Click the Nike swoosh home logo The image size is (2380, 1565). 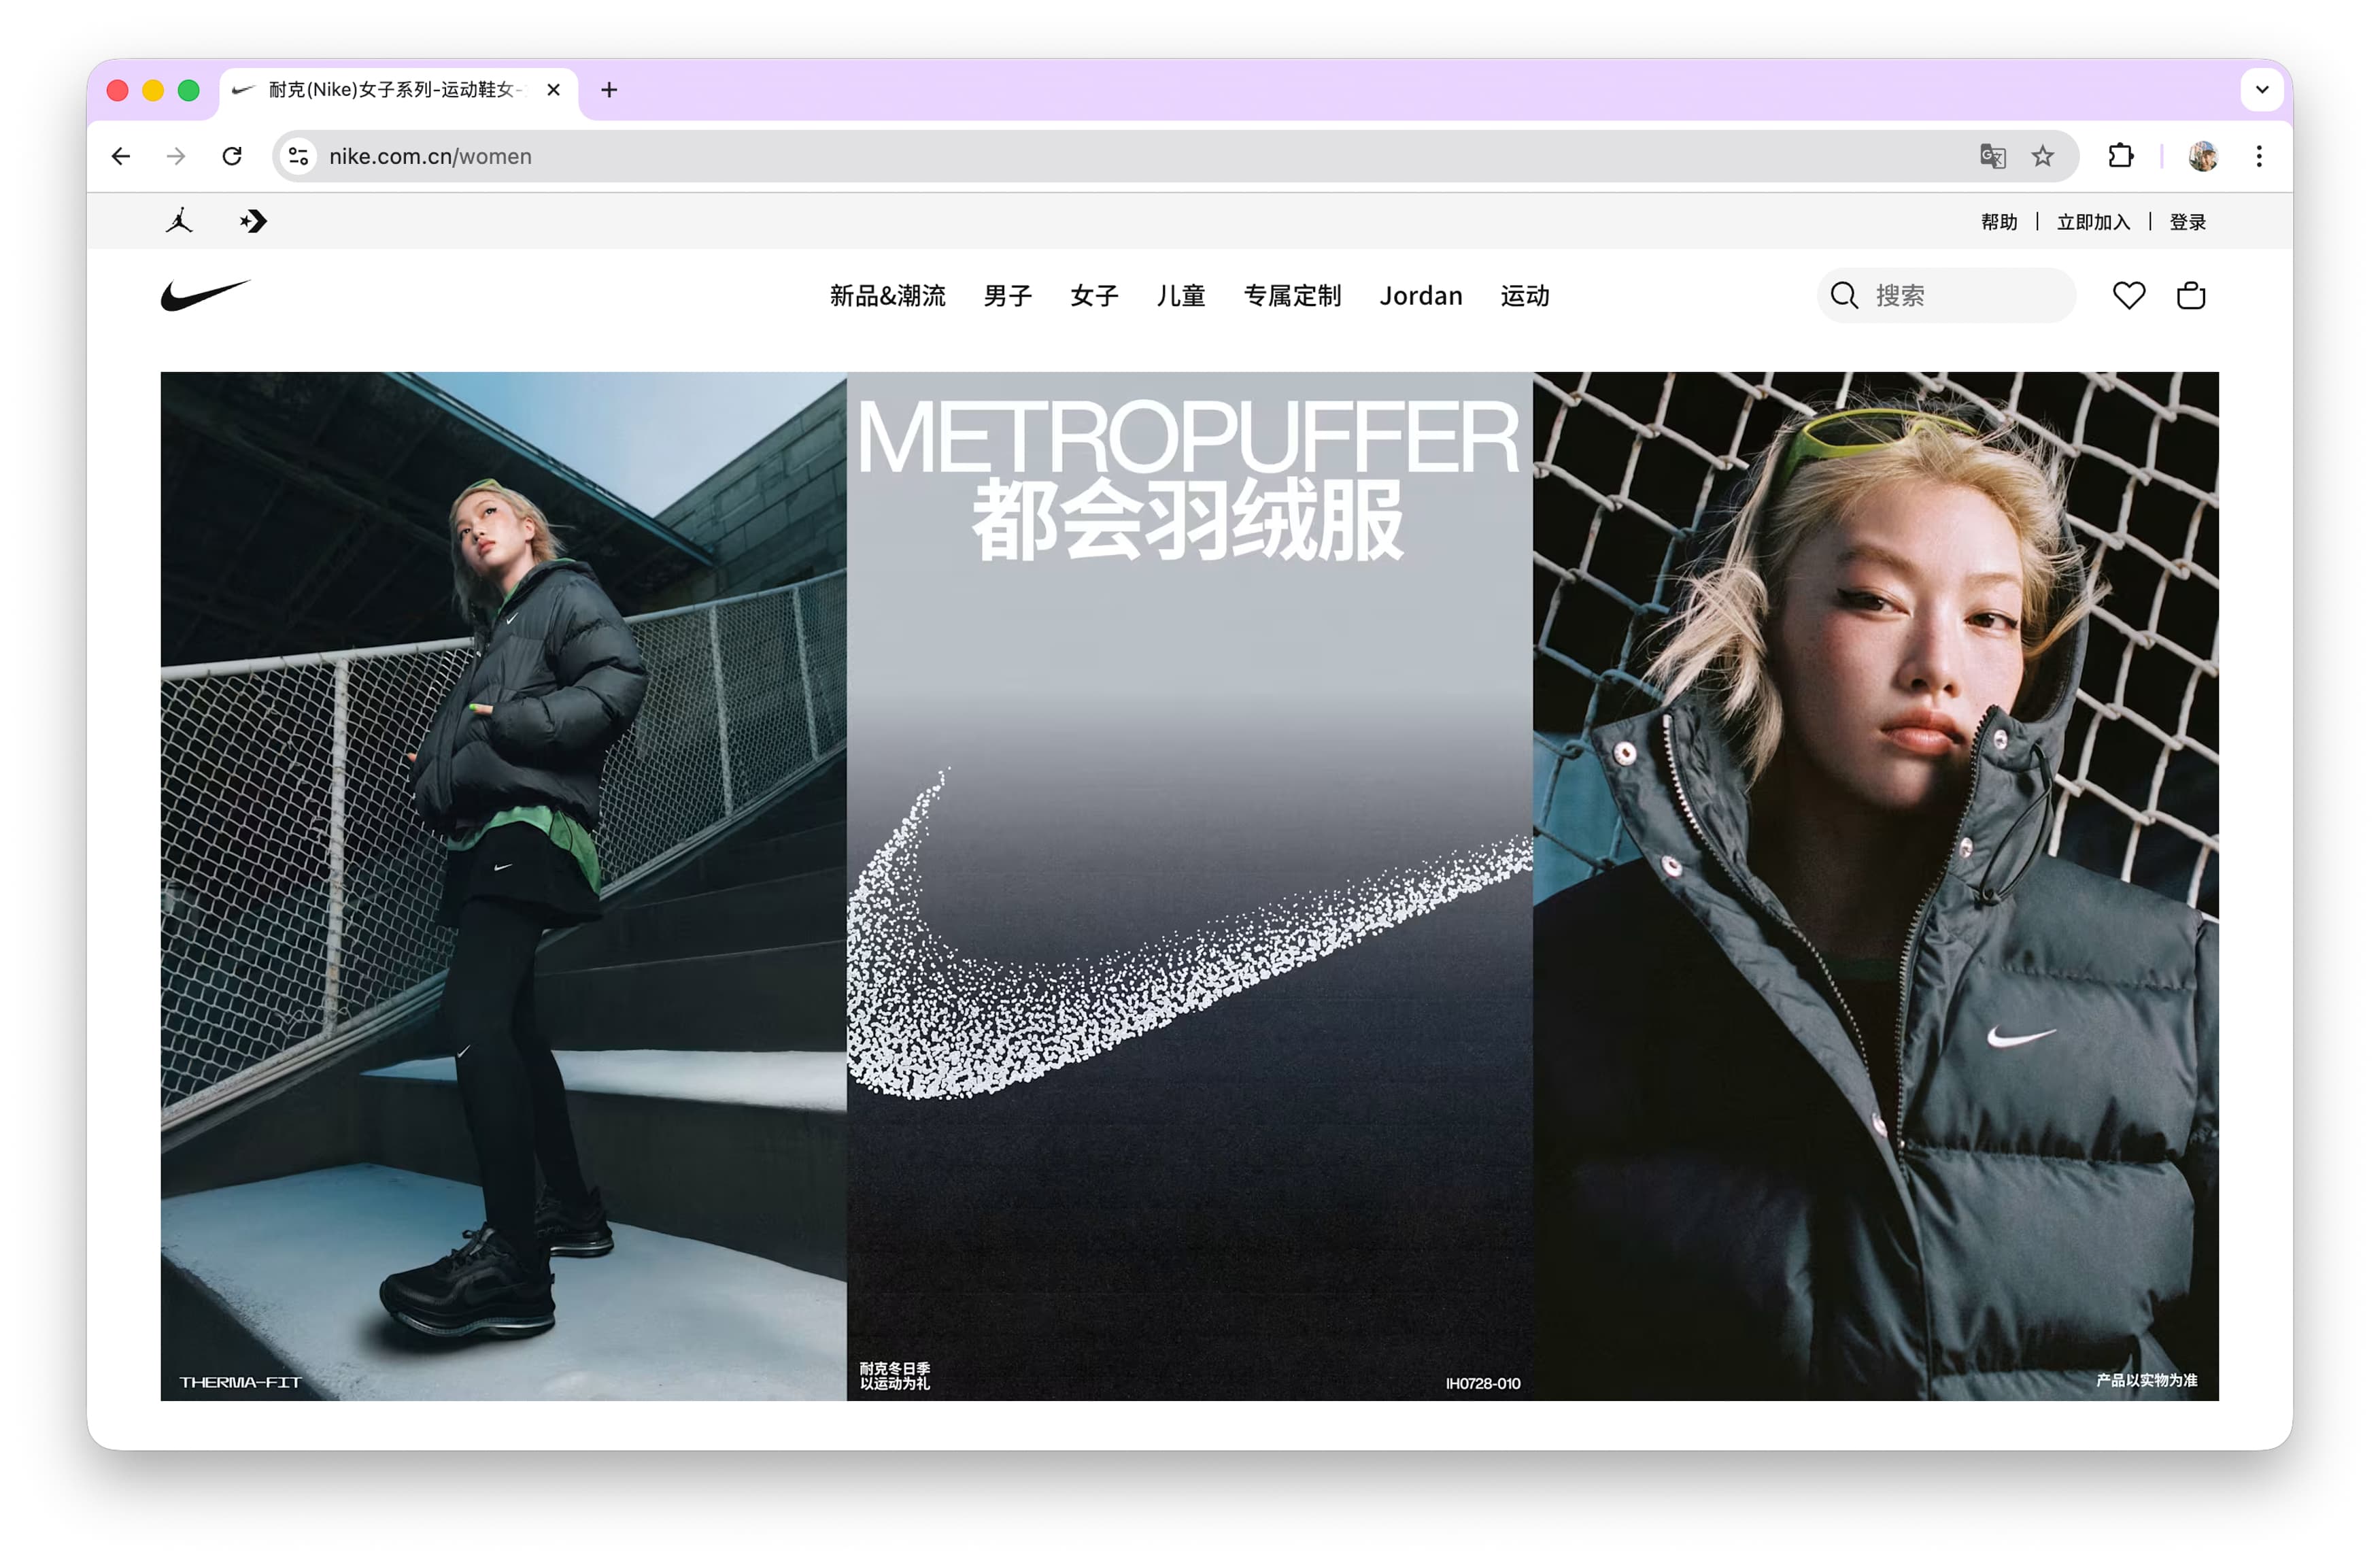point(205,295)
